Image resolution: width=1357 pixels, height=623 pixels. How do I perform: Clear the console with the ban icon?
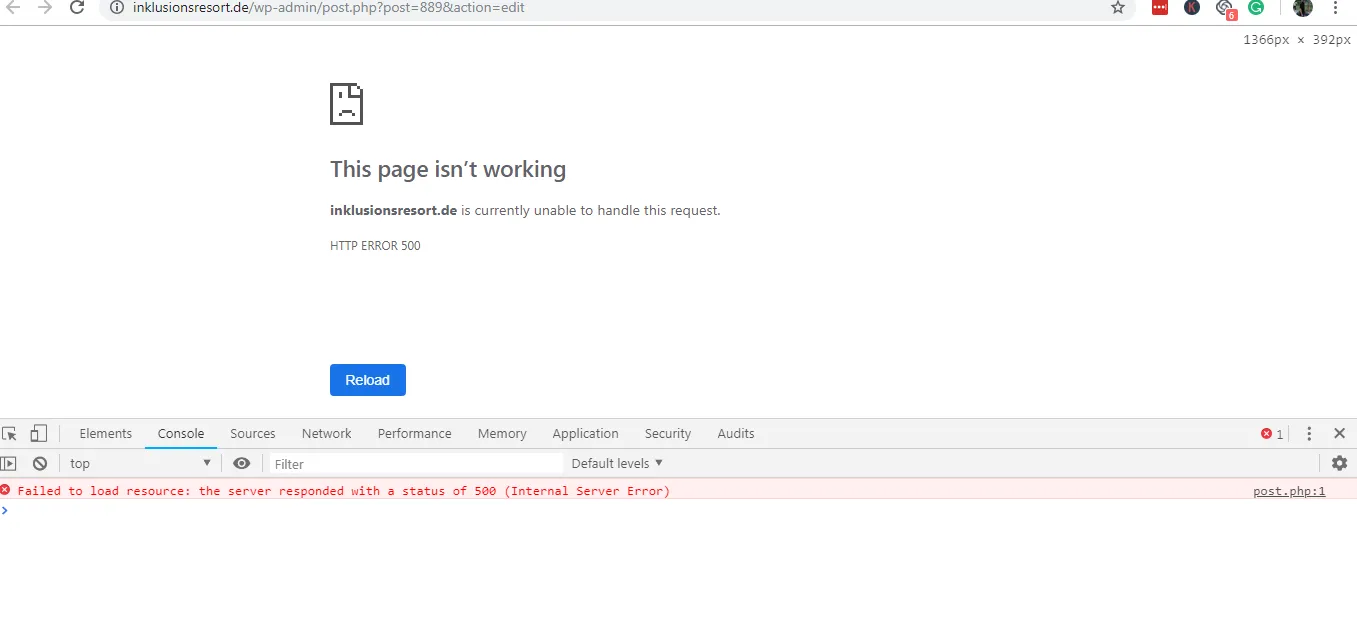click(40, 463)
